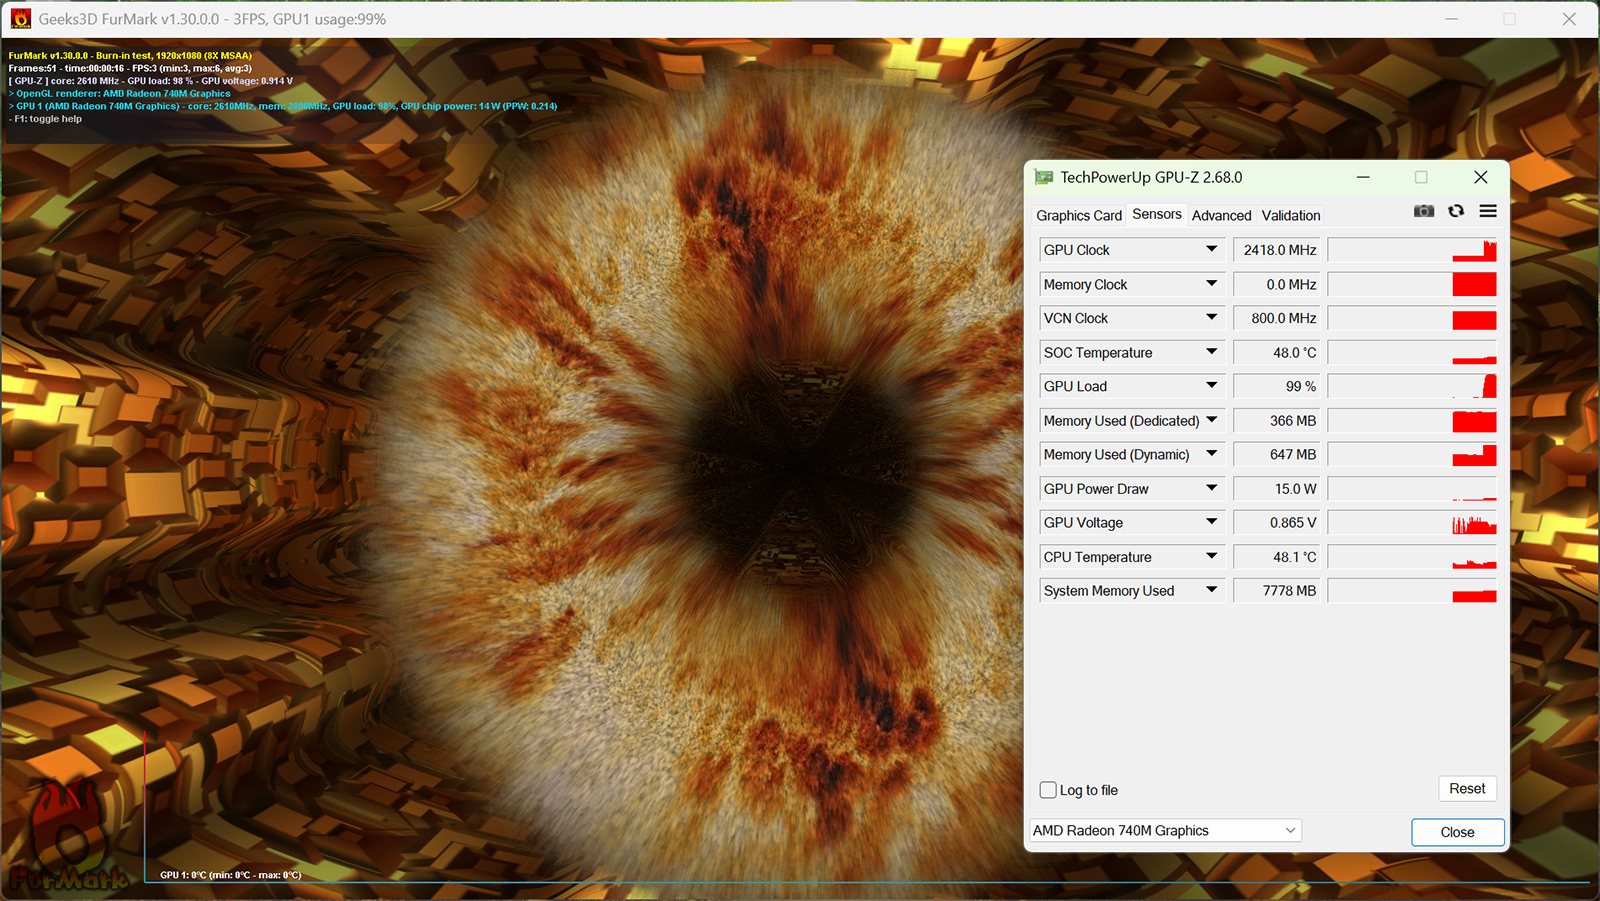Image resolution: width=1600 pixels, height=901 pixels.
Task: Expand the GPU Clock sensor dropdown
Action: pos(1211,250)
